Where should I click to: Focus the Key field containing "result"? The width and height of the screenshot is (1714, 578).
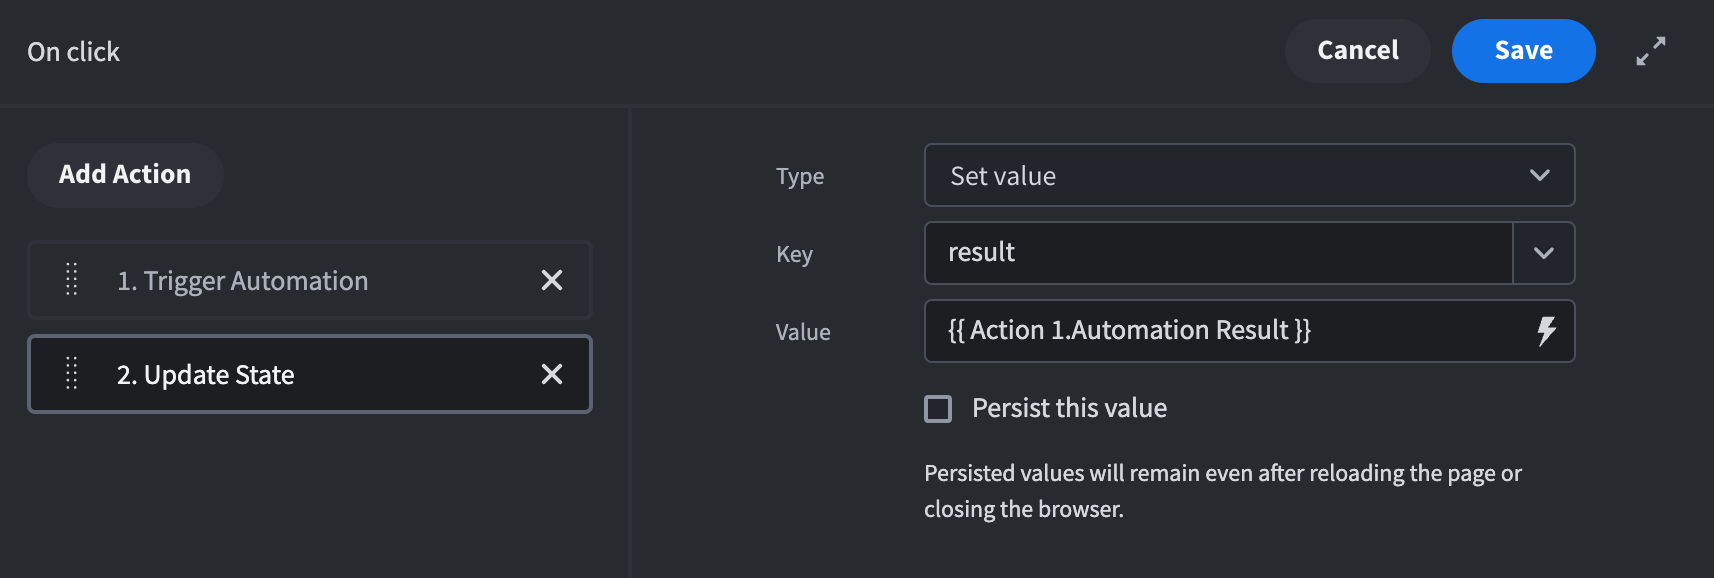[1217, 253]
